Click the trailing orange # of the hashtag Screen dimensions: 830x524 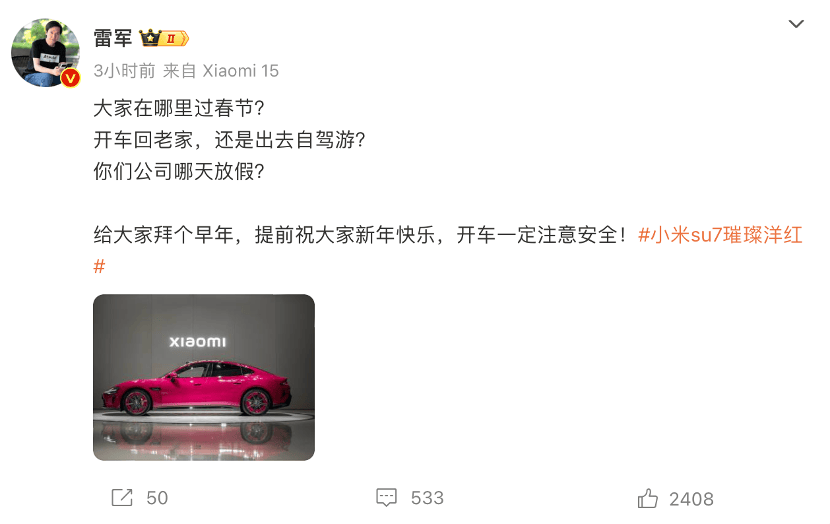99,266
